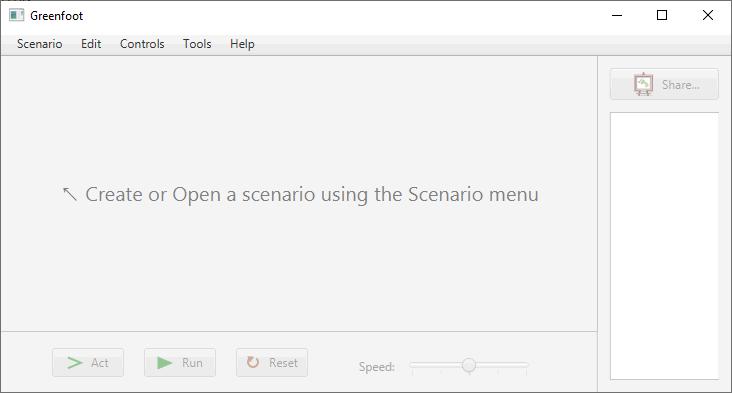Click the green arrow icon on Act

coord(75,363)
